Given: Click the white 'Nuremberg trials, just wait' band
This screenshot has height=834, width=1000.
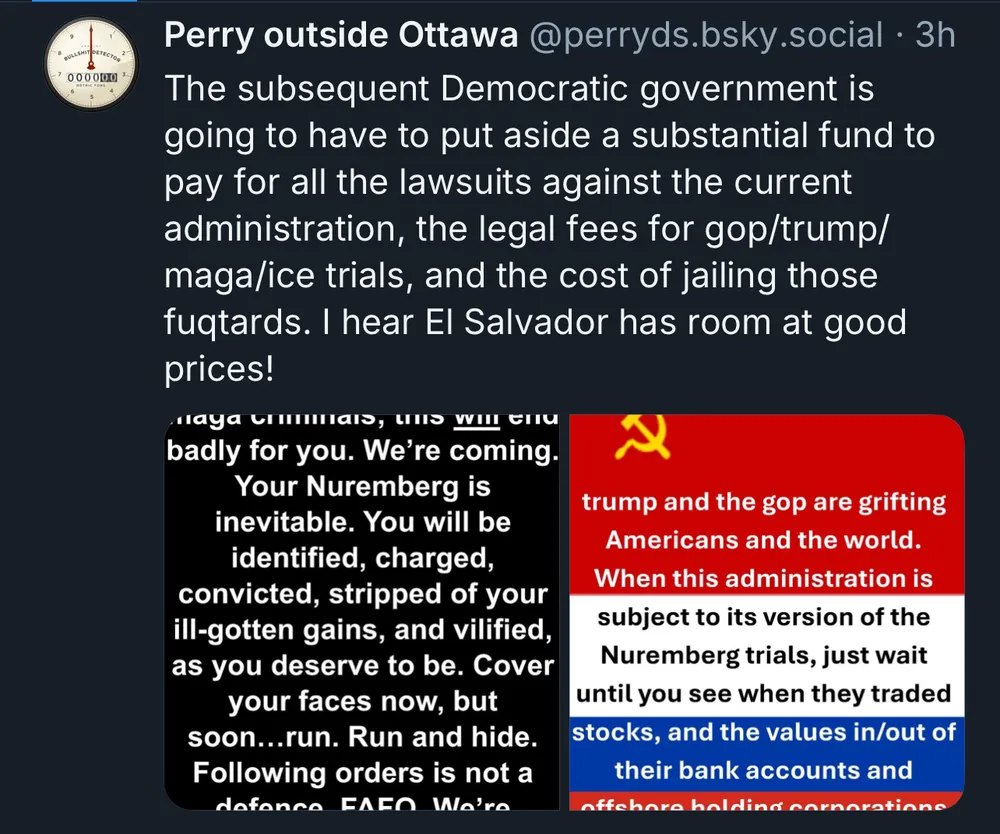Looking at the screenshot, I should [x=765, y=655].
